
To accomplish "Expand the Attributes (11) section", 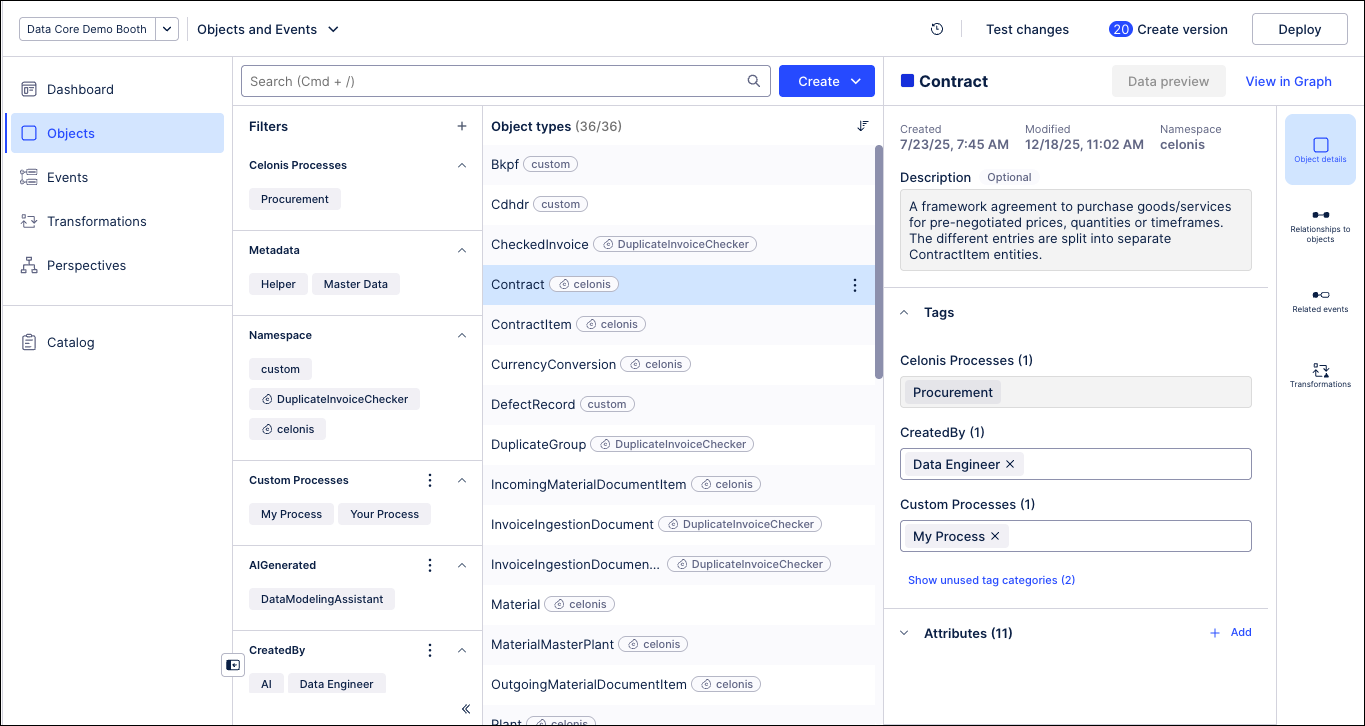I will (904, 633).
